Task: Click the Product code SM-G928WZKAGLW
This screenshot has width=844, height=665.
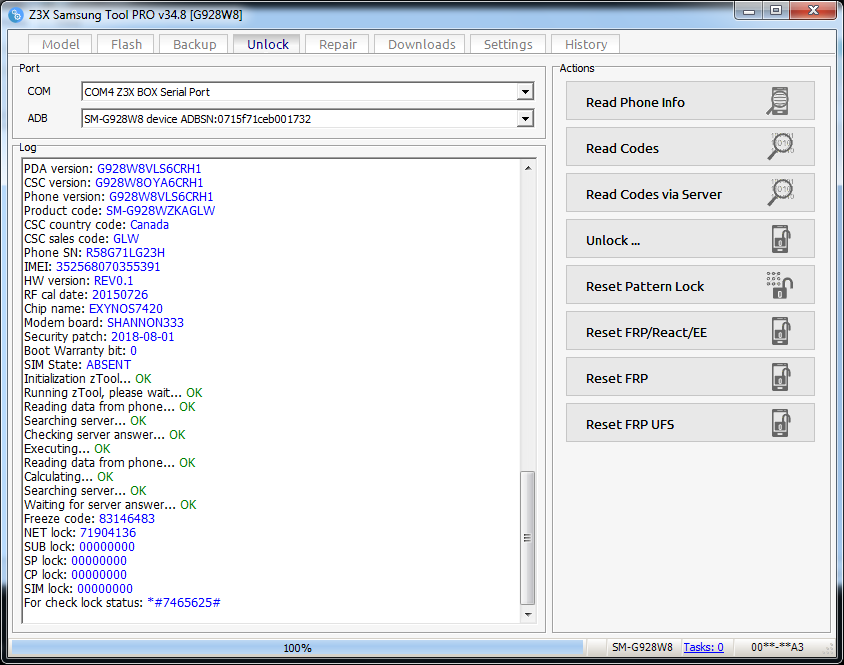Action: pyautogui.click(x=160, y=211)
